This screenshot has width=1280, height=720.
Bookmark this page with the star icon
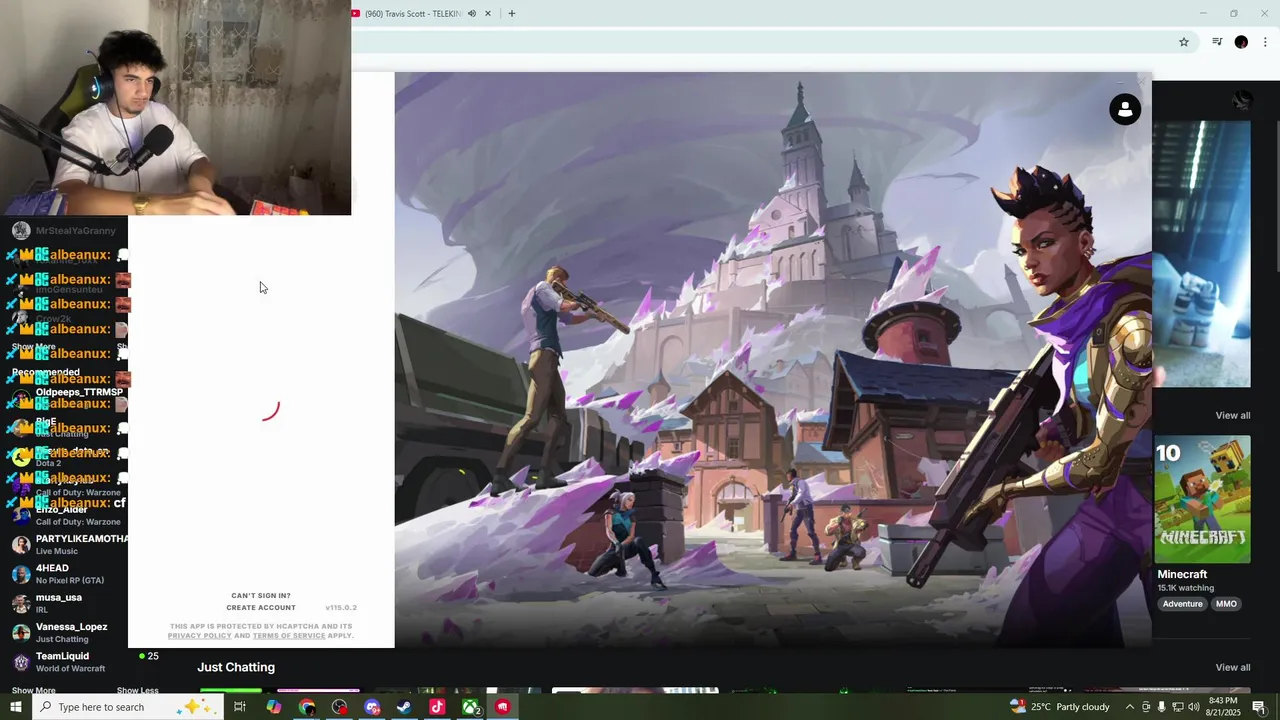[1184, 42]
